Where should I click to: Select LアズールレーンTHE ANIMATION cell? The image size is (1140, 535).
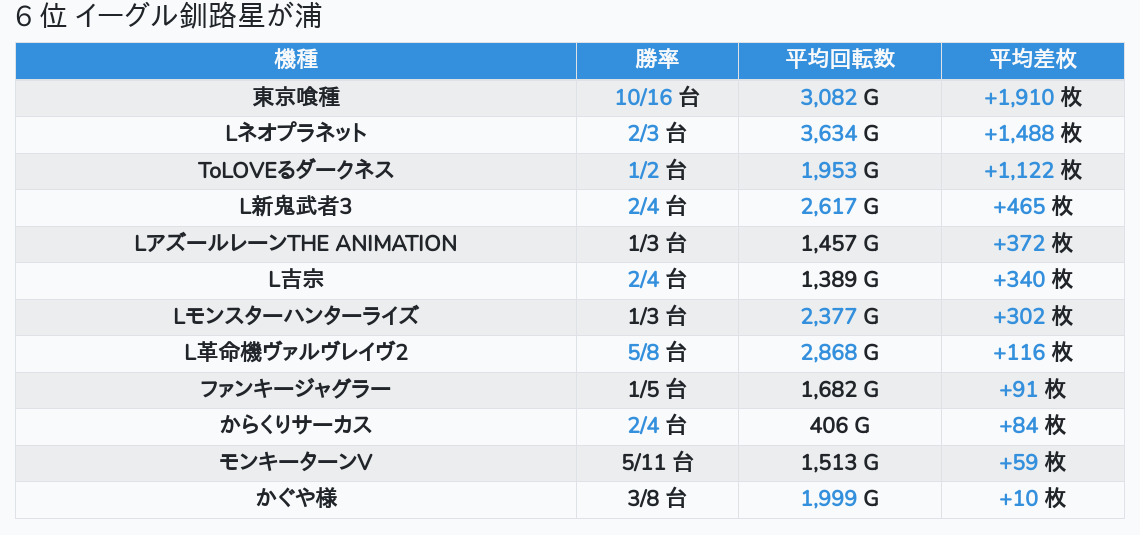tap(296, 243)
